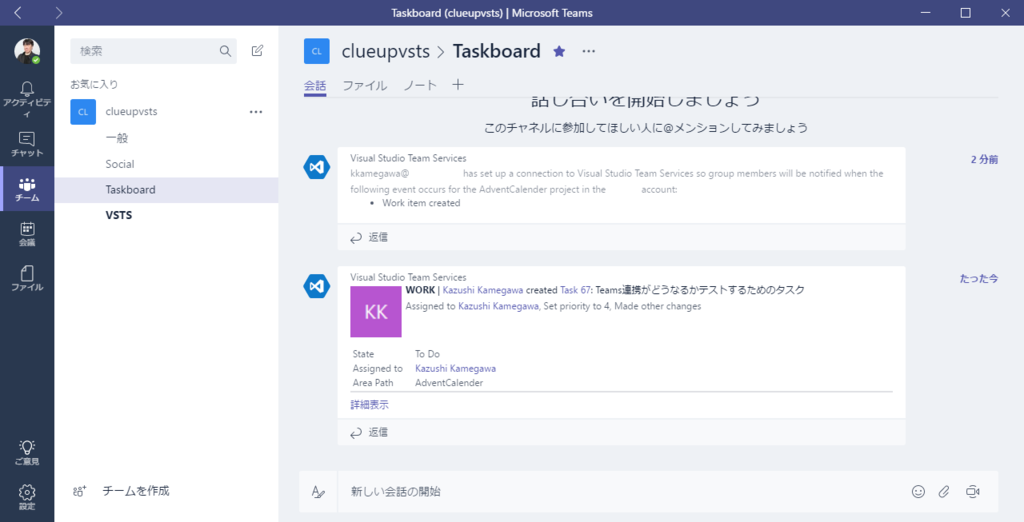The image size is (1024, 522).
Task: Open Teams (チーム) in the sidebar
Action: 27,189
